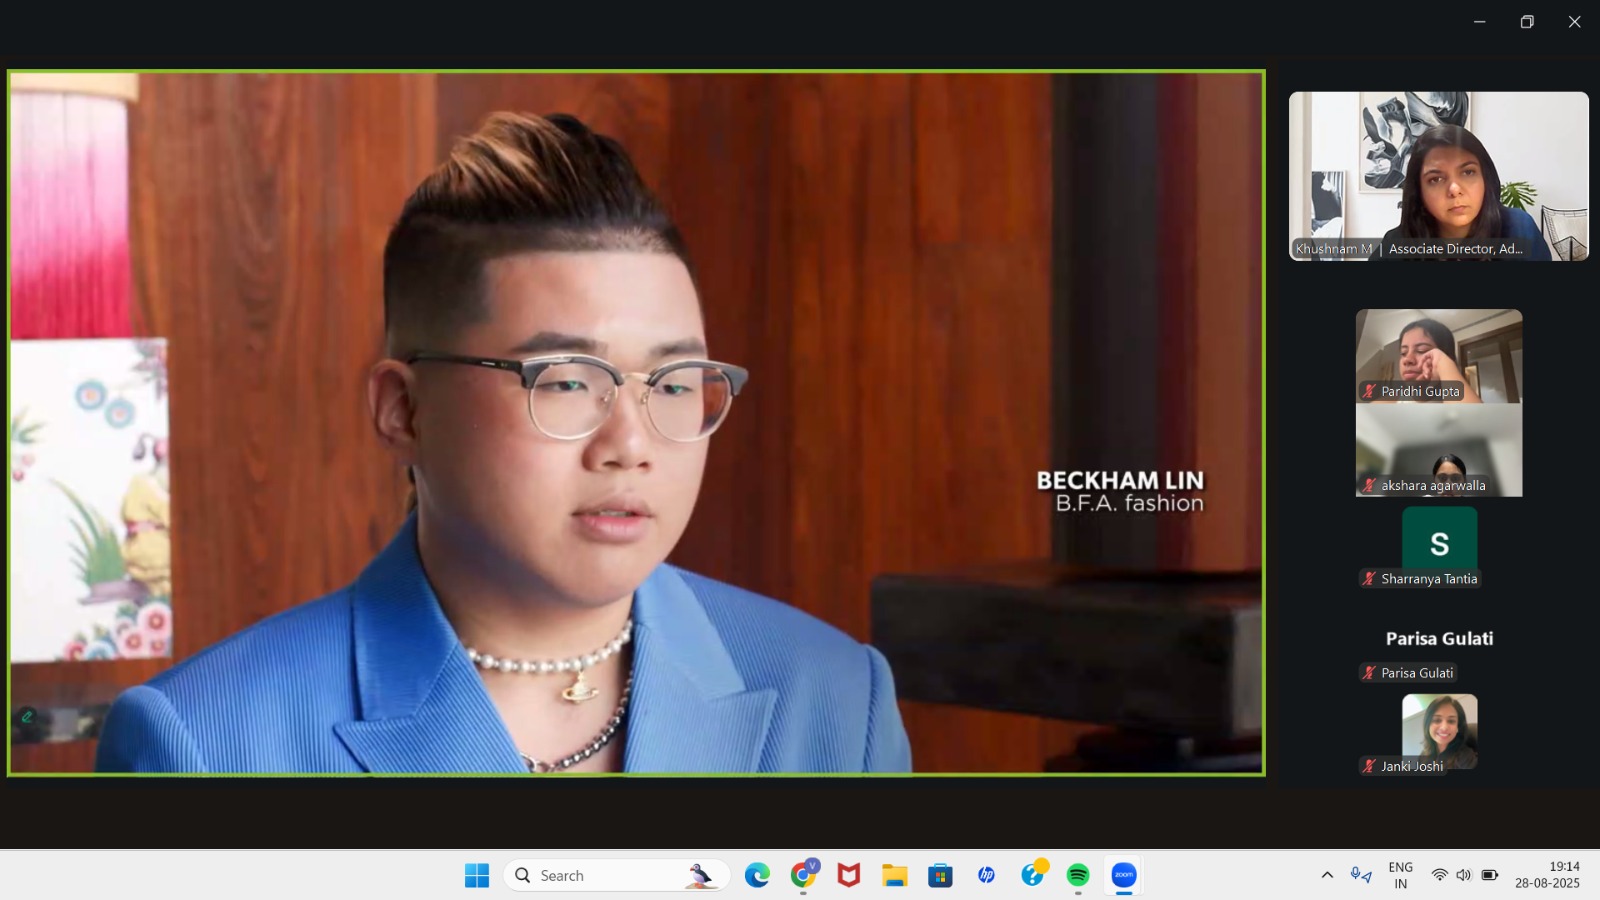Expand the system tray hidden icons chevron
Viewport: 1600px width, 900px height.
(x=1327, y=875)
